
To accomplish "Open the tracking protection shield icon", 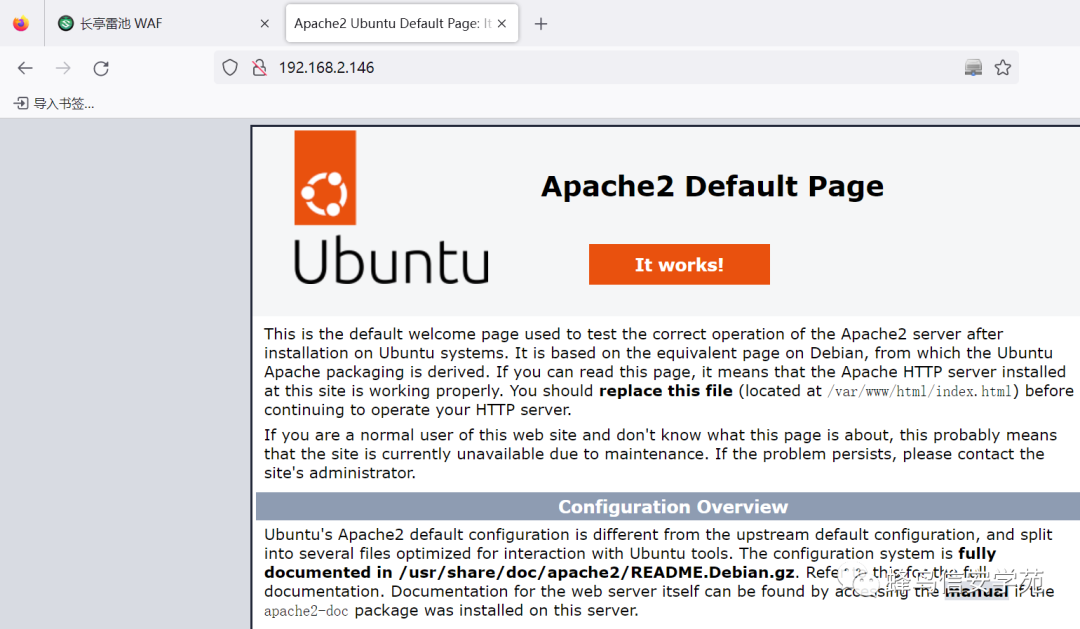I will [x=230, y=68].
